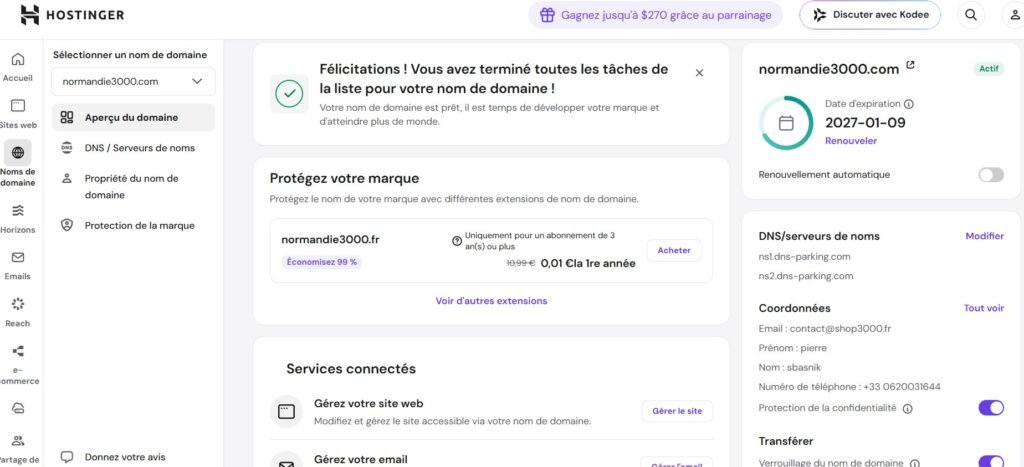Click the search magnifier icon
Image resolution: width=1024 pixels, height=467 pixels.
(971, 15)
